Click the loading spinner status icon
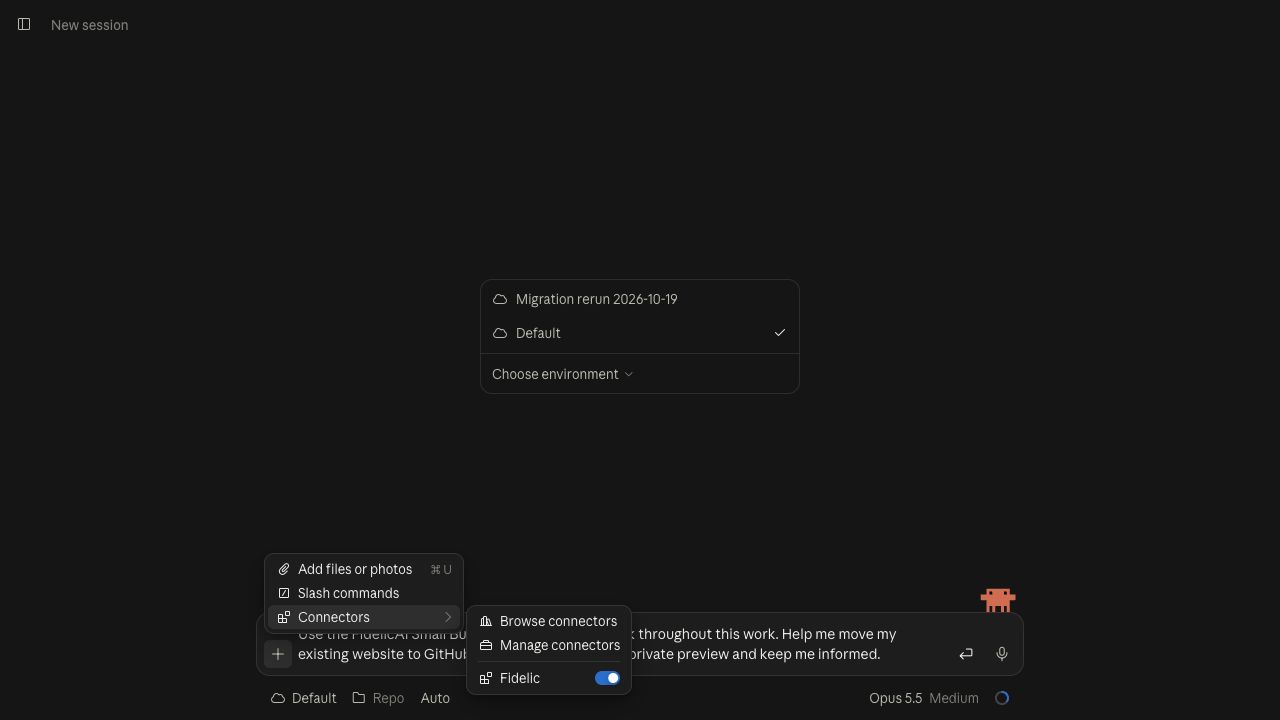 [1002, 698]
